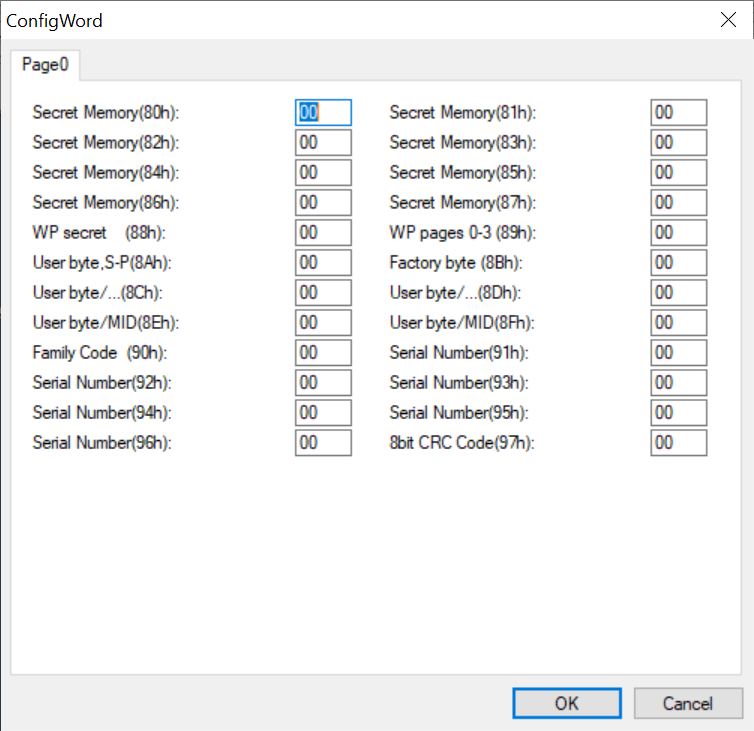Click the User byte,S-P(8Ah) input
Image resolution: width=754 pixels, height=731 pixels.
click(323, 263)
